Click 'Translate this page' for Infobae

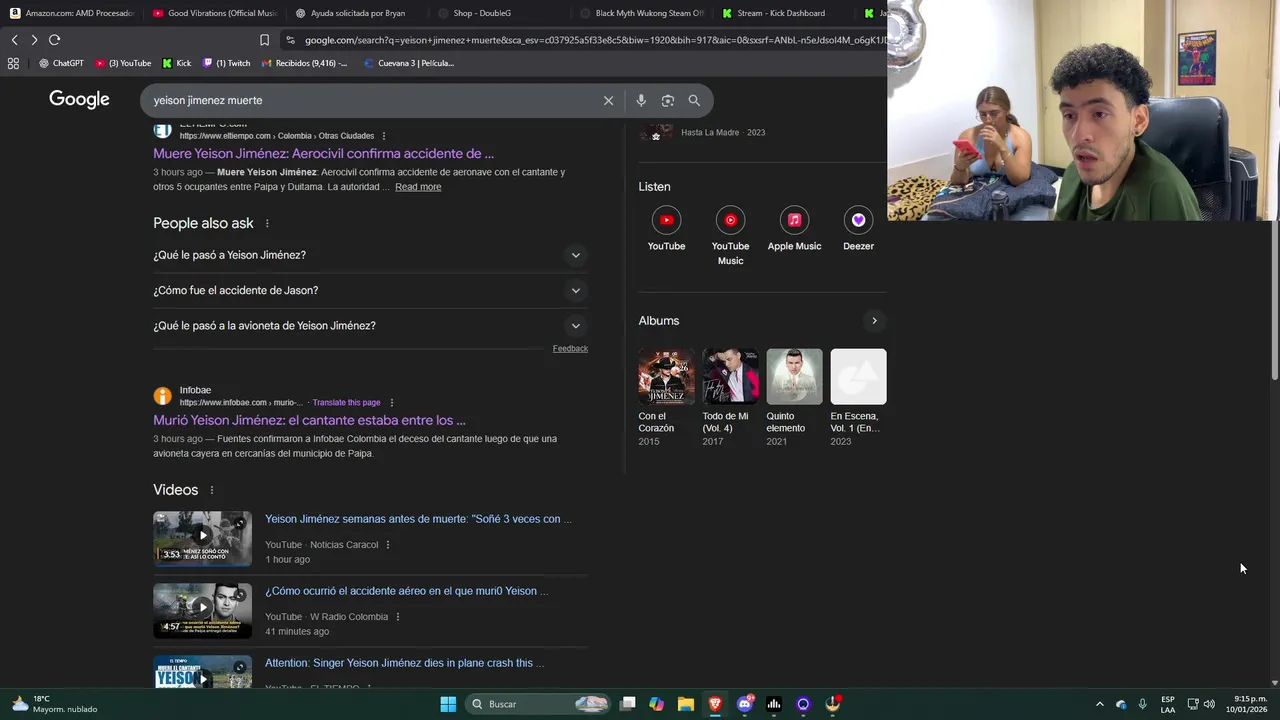tap(346, 402)
